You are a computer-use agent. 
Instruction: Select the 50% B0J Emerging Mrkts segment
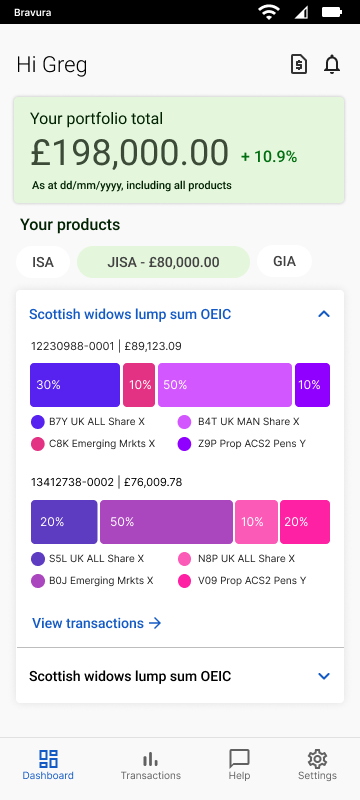pyautogui.click(x=166, y=521)
